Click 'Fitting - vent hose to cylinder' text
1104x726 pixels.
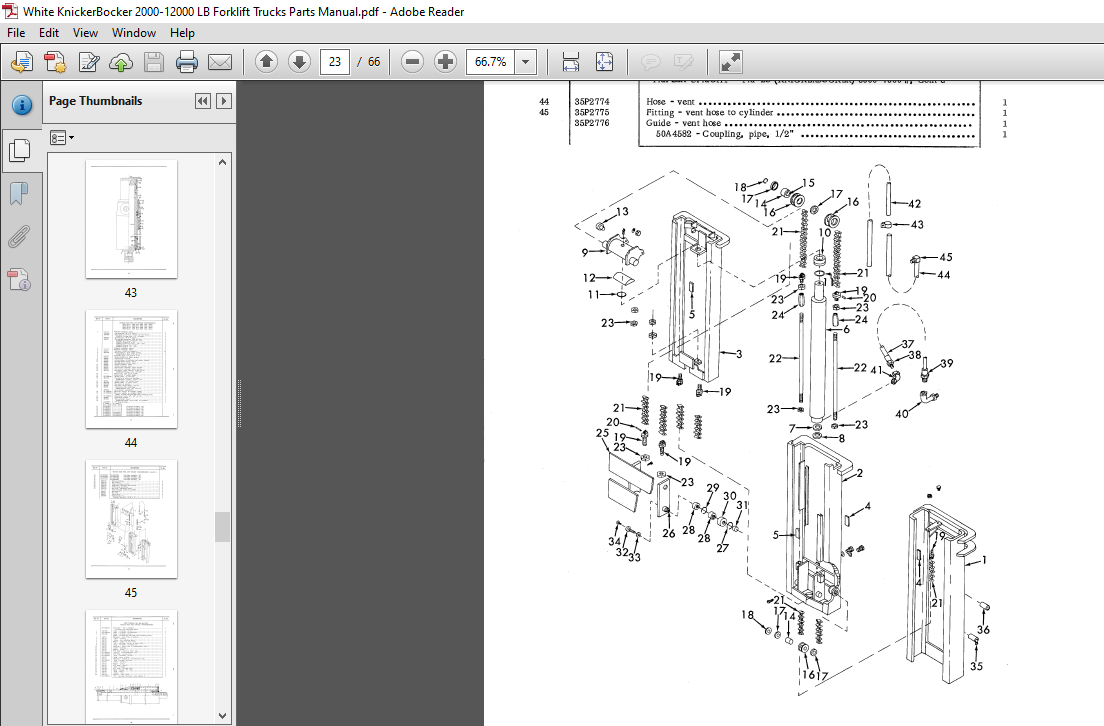[x=710, y=112]
